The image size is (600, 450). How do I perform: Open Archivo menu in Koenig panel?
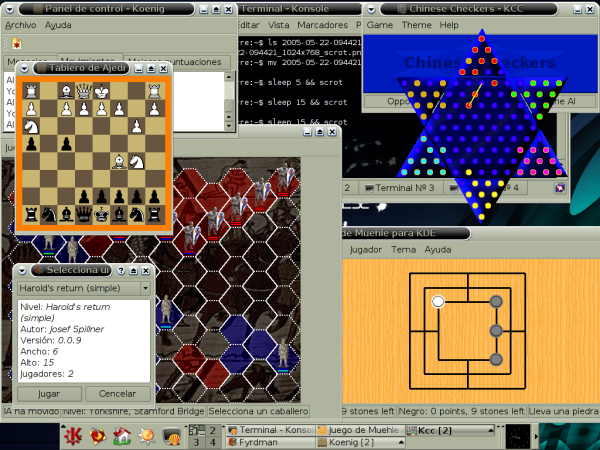pos(21,25)
